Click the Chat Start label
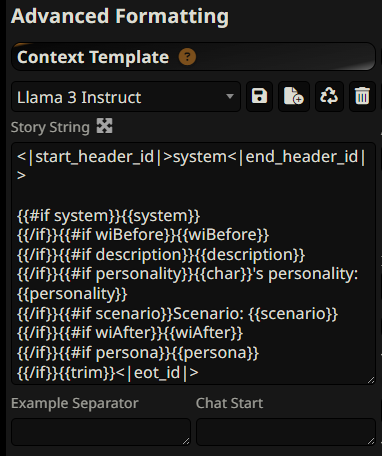This screenshot has height=456, width=382. (229, 403)
